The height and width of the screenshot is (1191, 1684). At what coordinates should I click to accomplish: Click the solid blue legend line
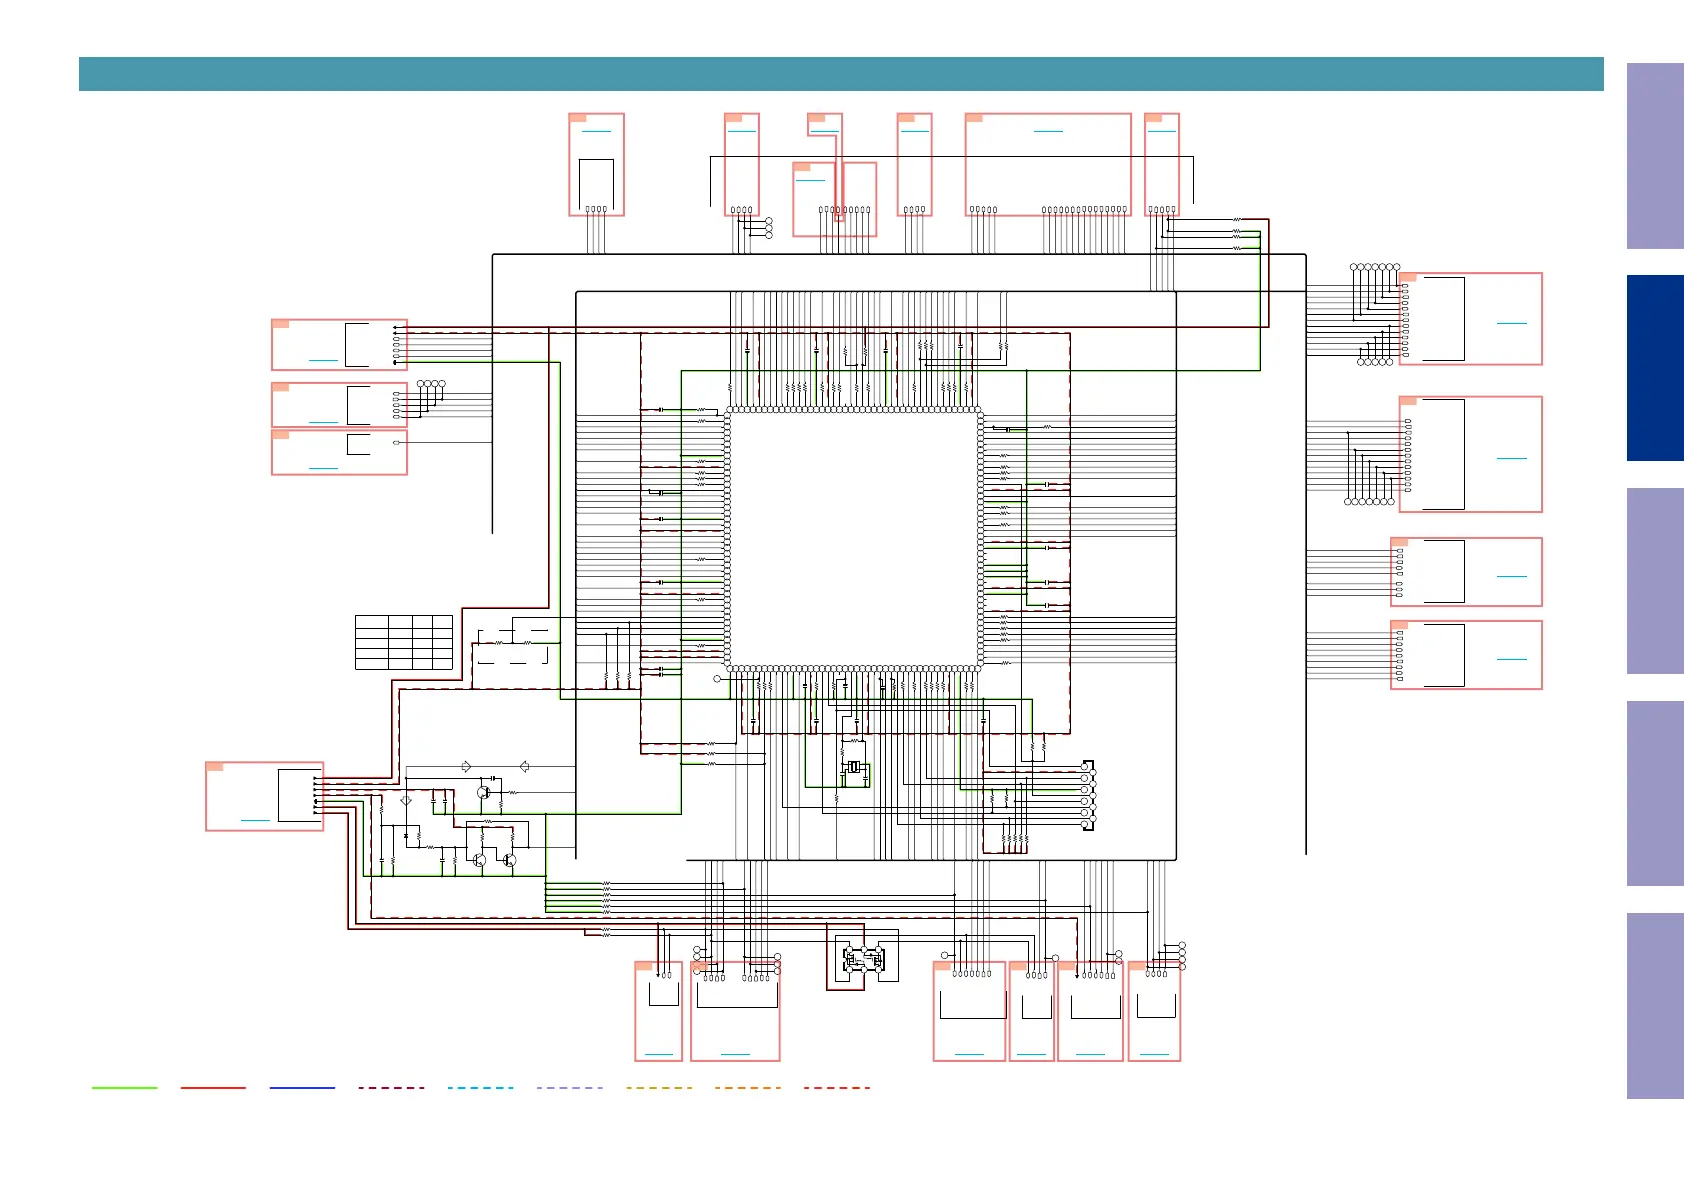302,1088
